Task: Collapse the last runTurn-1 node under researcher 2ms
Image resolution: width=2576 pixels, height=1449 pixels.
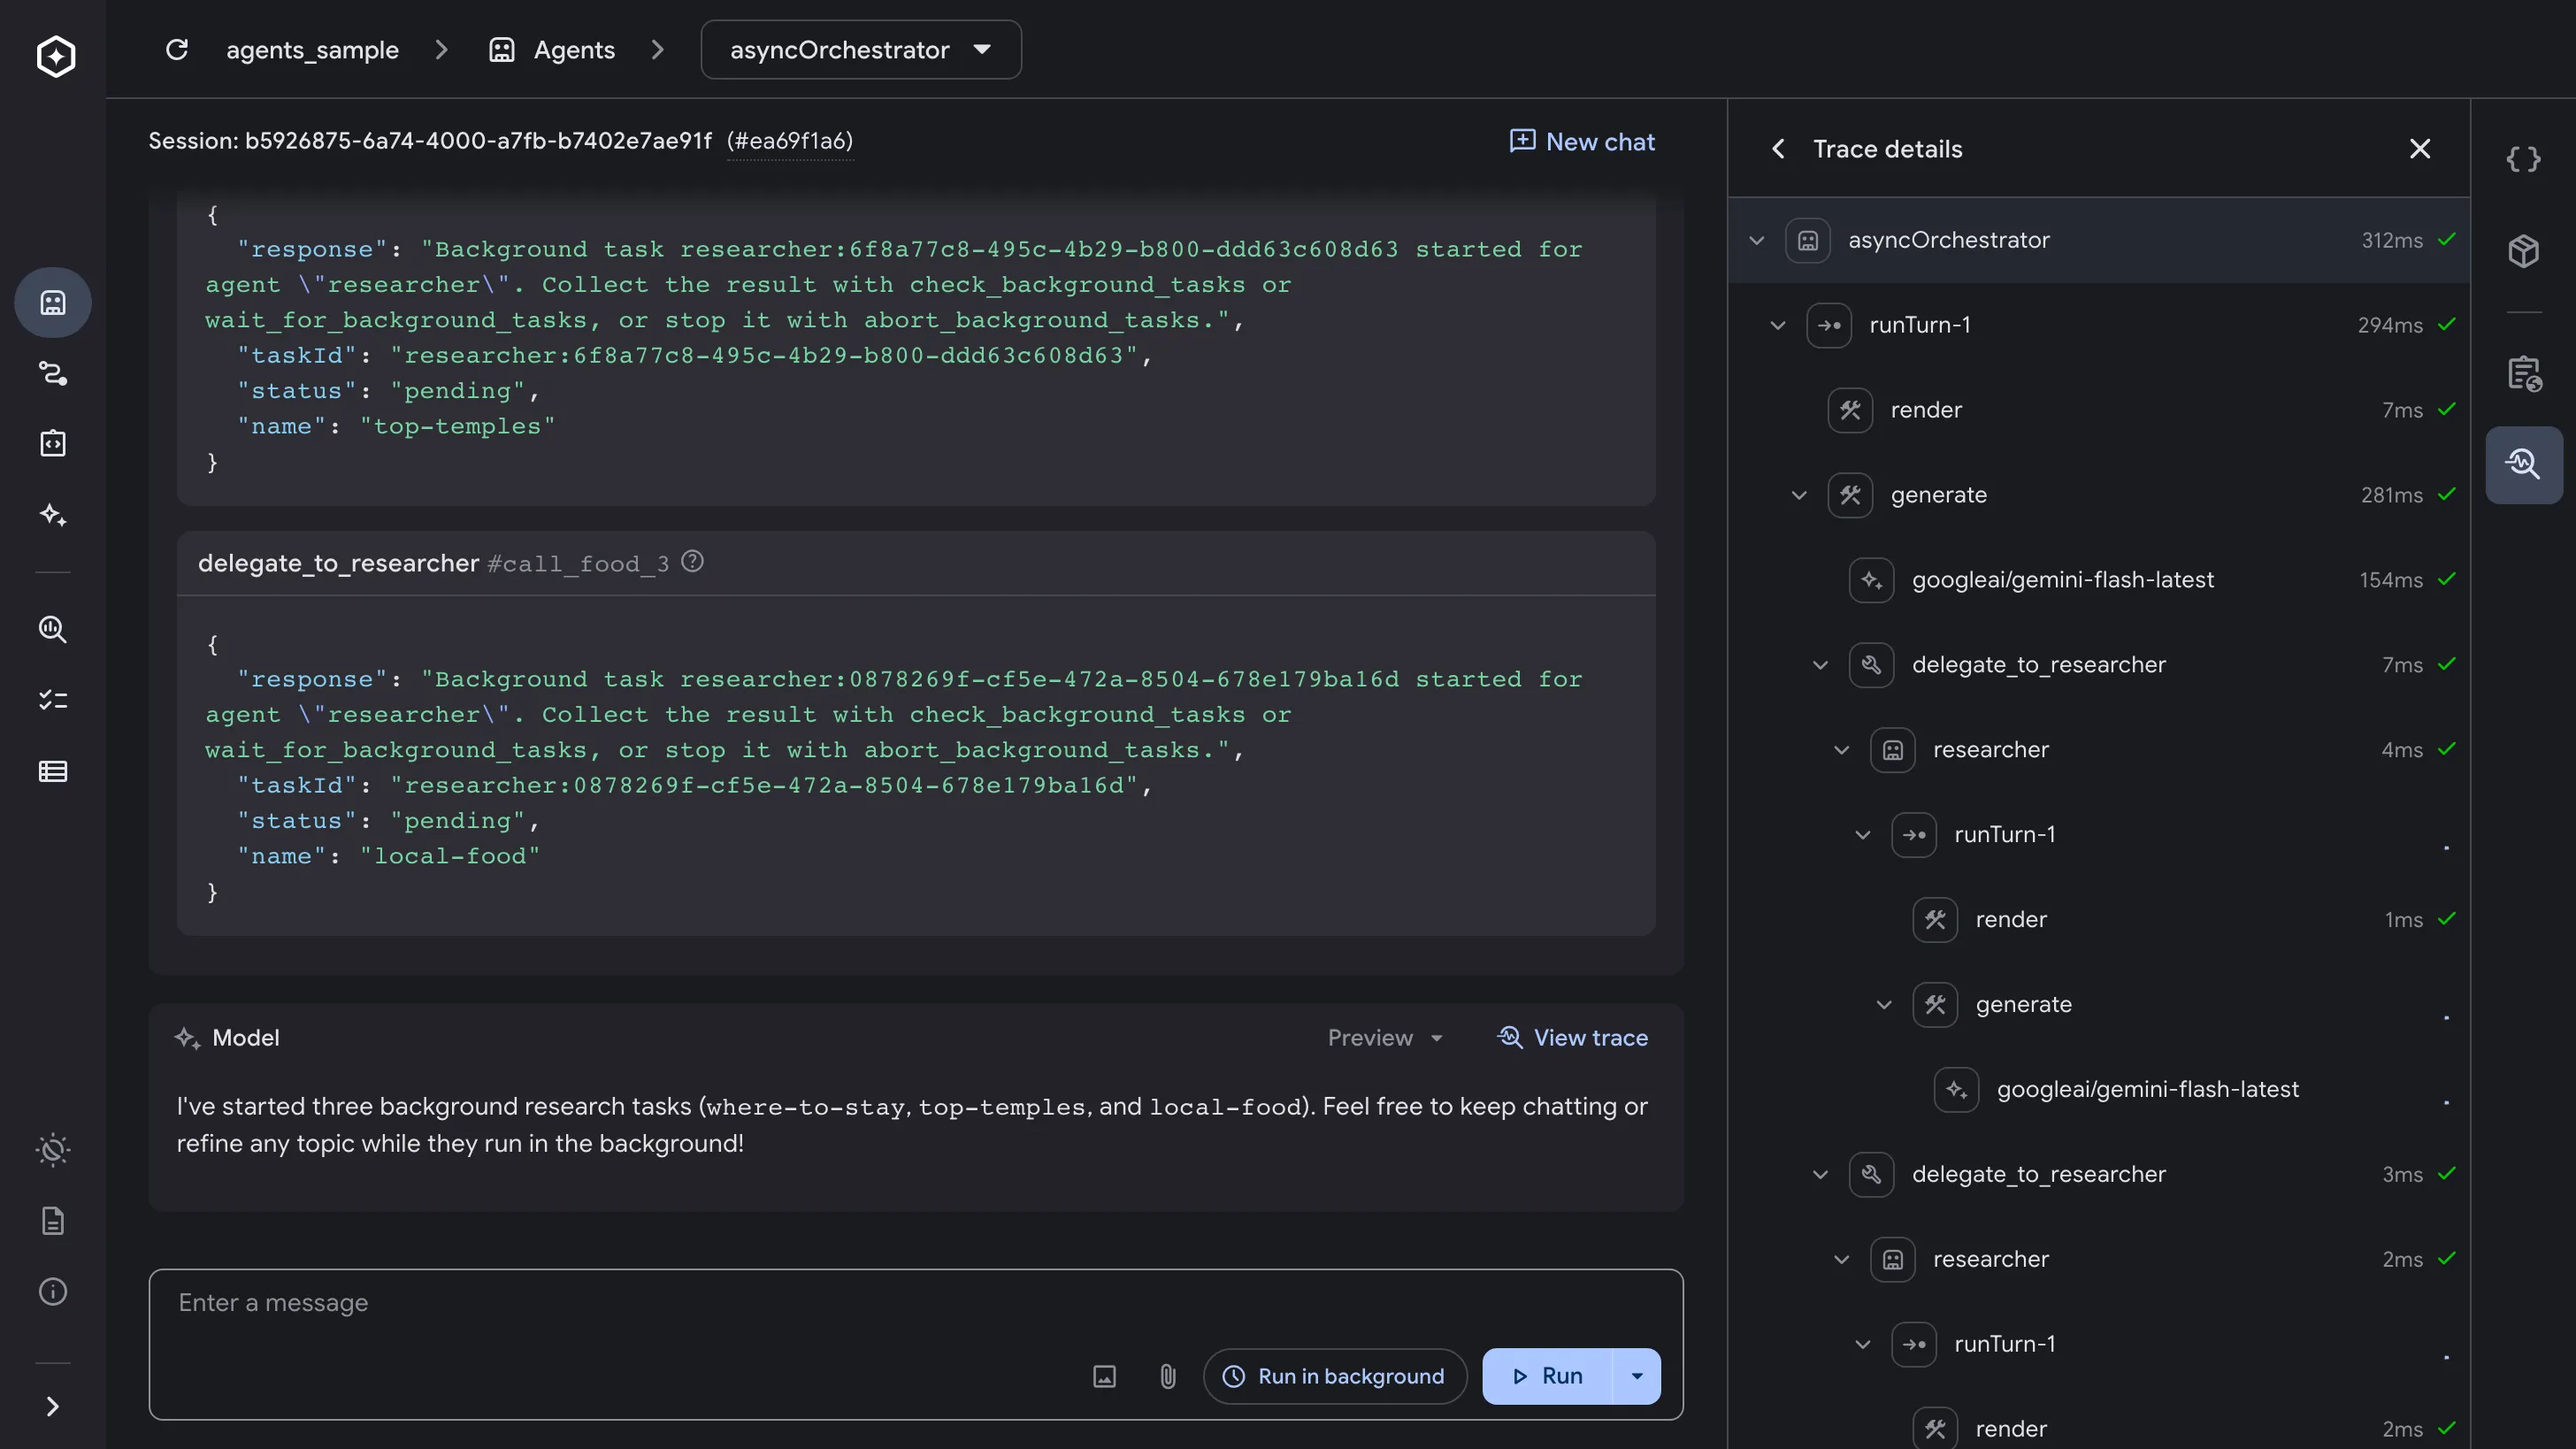Action: (1862, 1344)
